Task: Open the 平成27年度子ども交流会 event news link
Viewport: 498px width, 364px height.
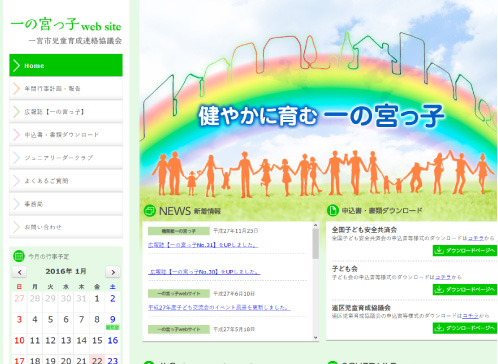Action: click(219, 307)
